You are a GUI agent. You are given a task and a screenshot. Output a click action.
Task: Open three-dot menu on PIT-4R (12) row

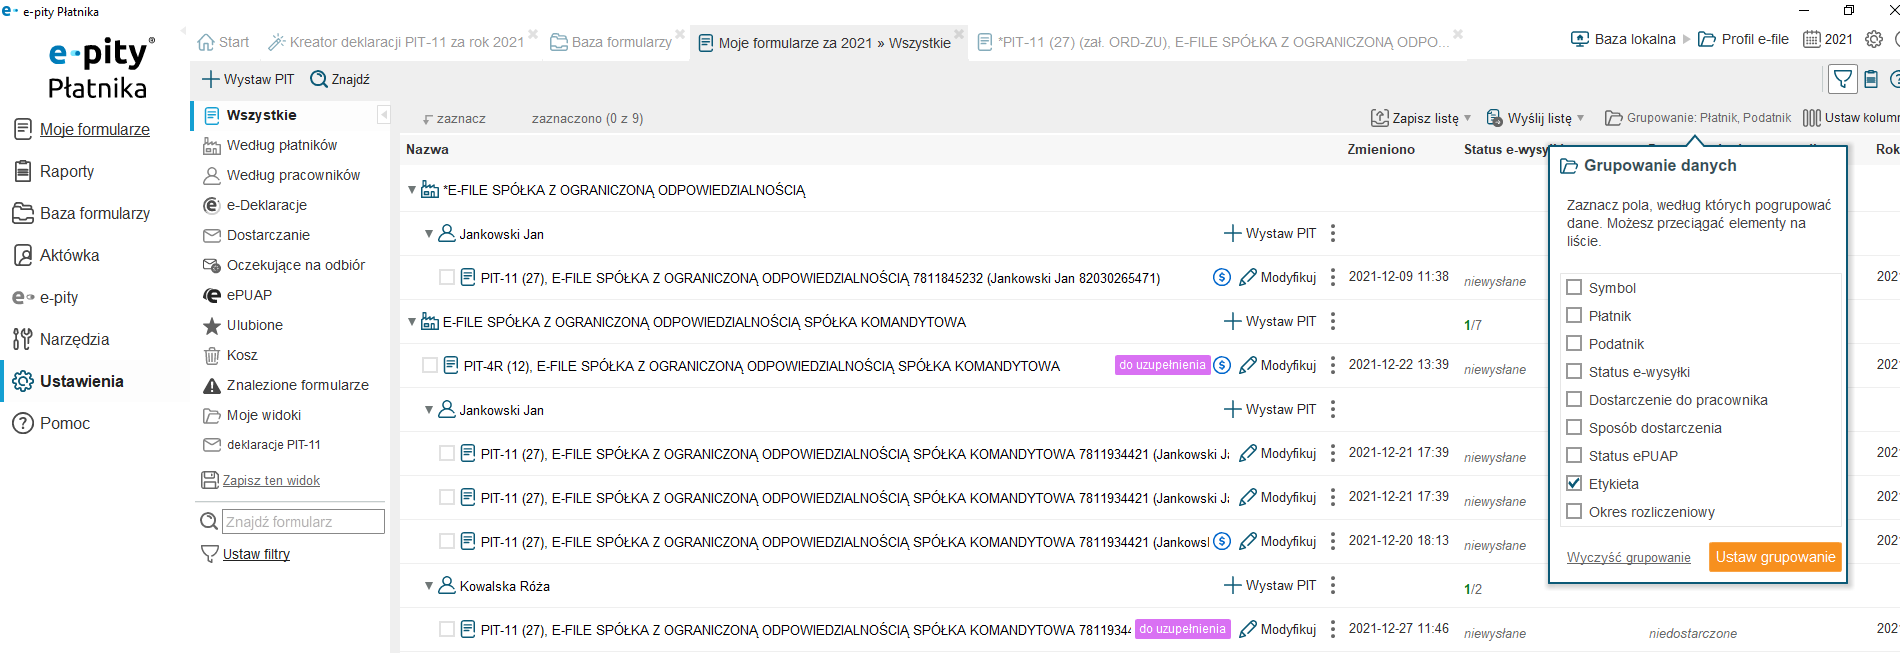coord(1333,366)
